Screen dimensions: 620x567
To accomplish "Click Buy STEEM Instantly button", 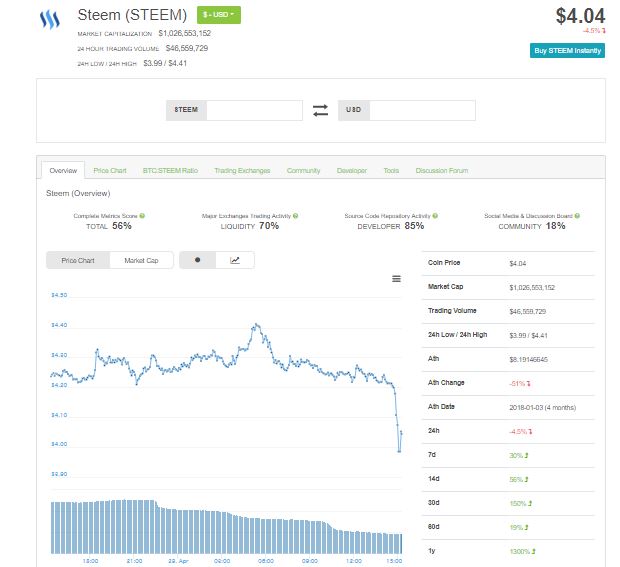I will [x=567, y=51].
